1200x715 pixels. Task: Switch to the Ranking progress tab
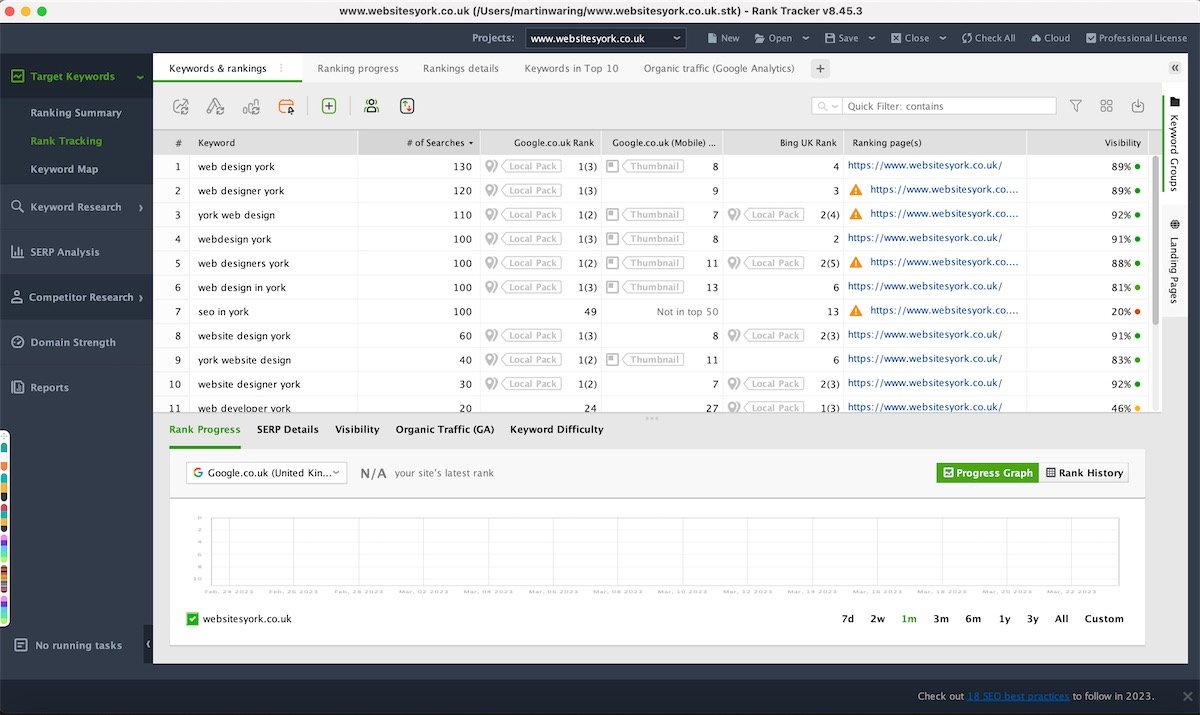[x=358, y=68]
